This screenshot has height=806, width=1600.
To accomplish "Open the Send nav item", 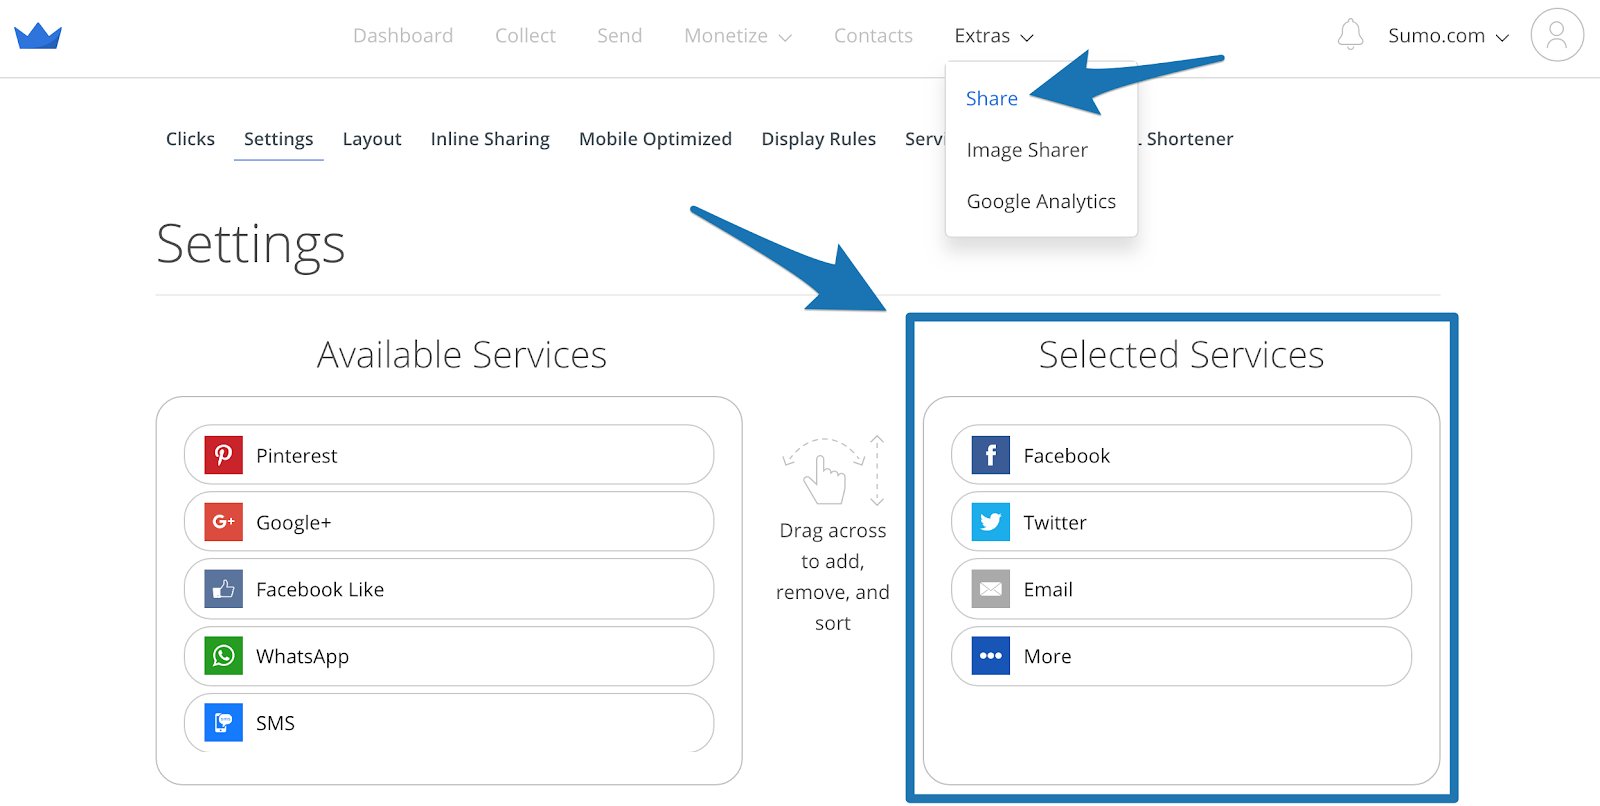I will click(x=620, y=36).
